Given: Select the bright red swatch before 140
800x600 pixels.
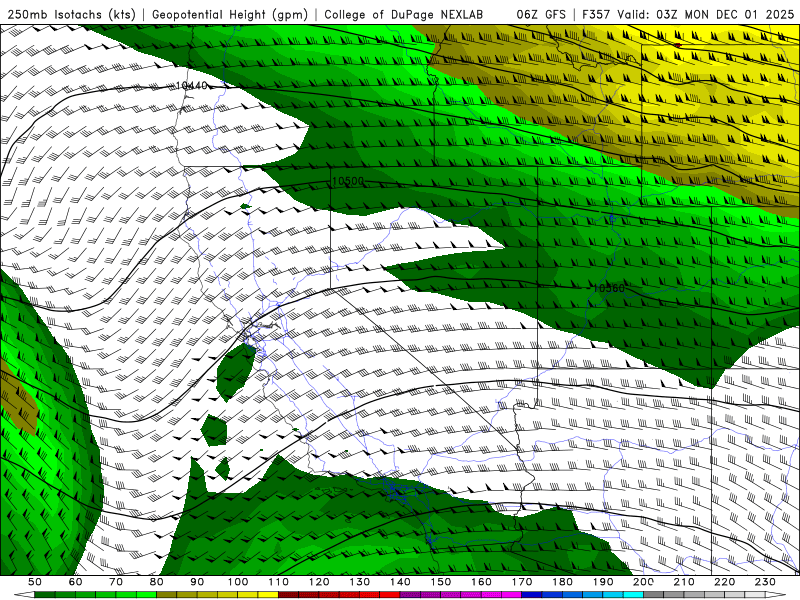Looking at the screenshot, I should (x=390, y=594).
